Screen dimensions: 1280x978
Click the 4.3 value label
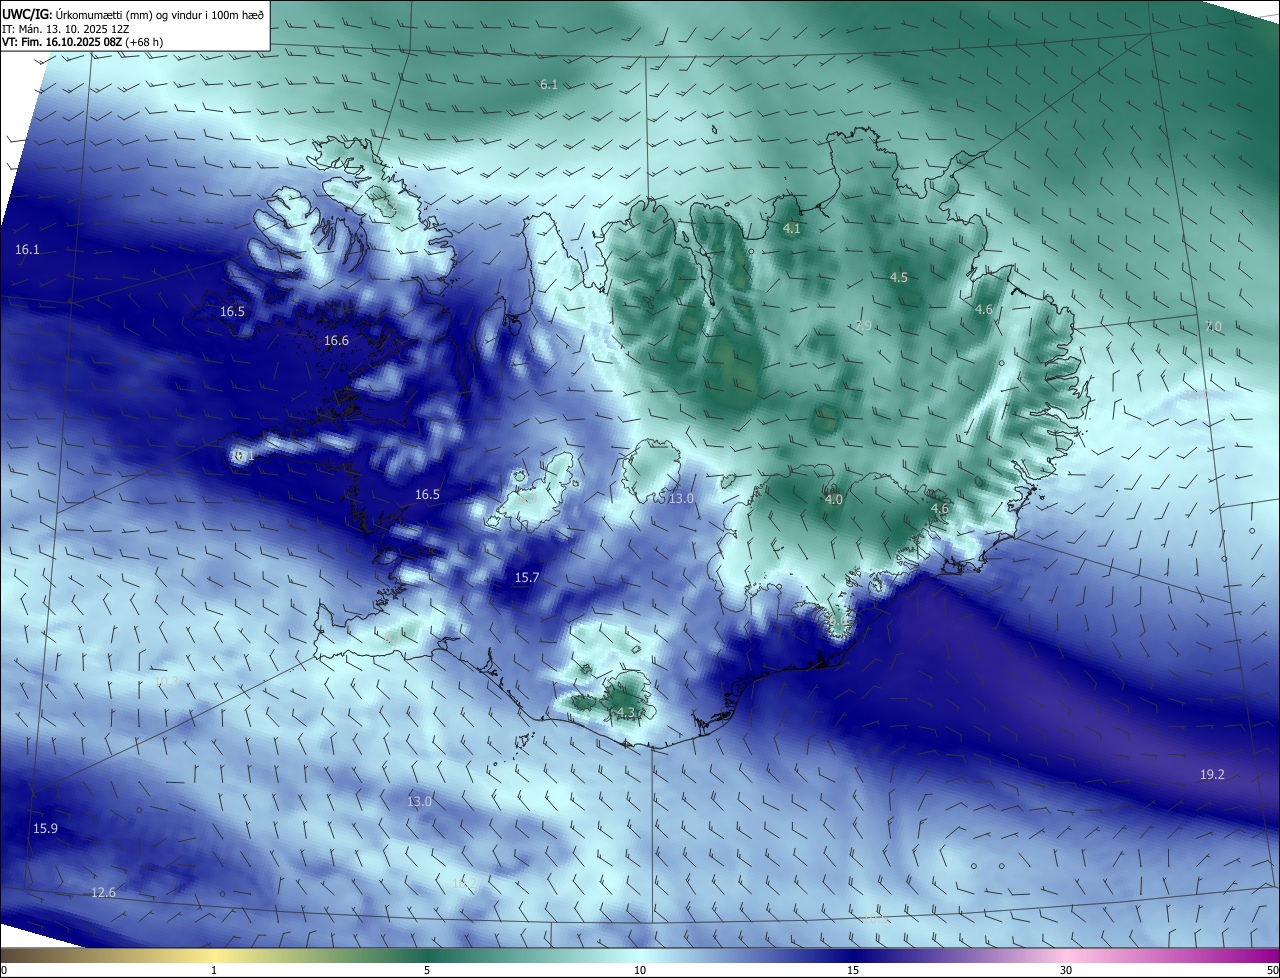pyautogui.click(x=627, y=713)
